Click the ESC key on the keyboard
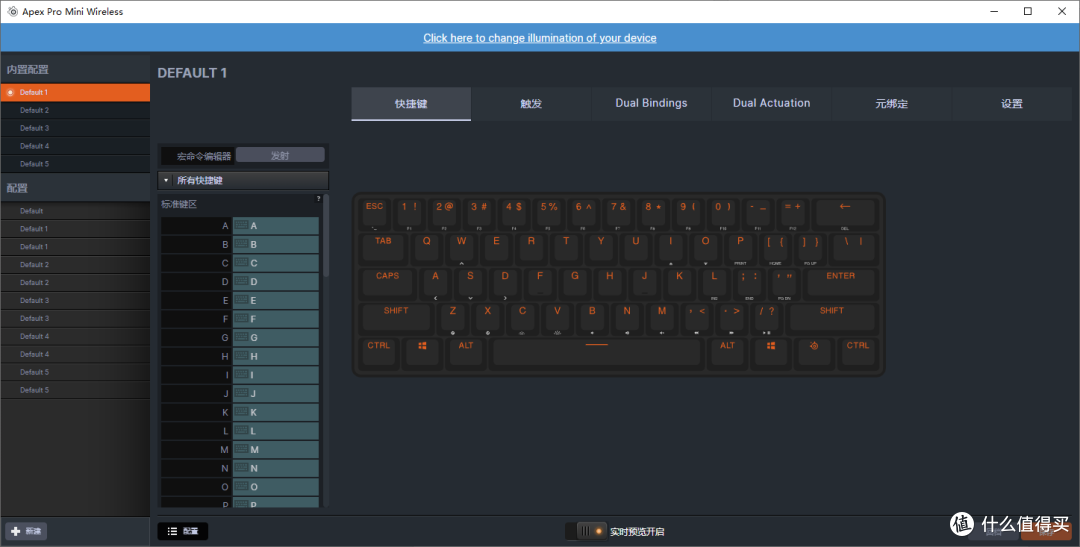Screen dimensions: 1080x547 coord(375,212)
